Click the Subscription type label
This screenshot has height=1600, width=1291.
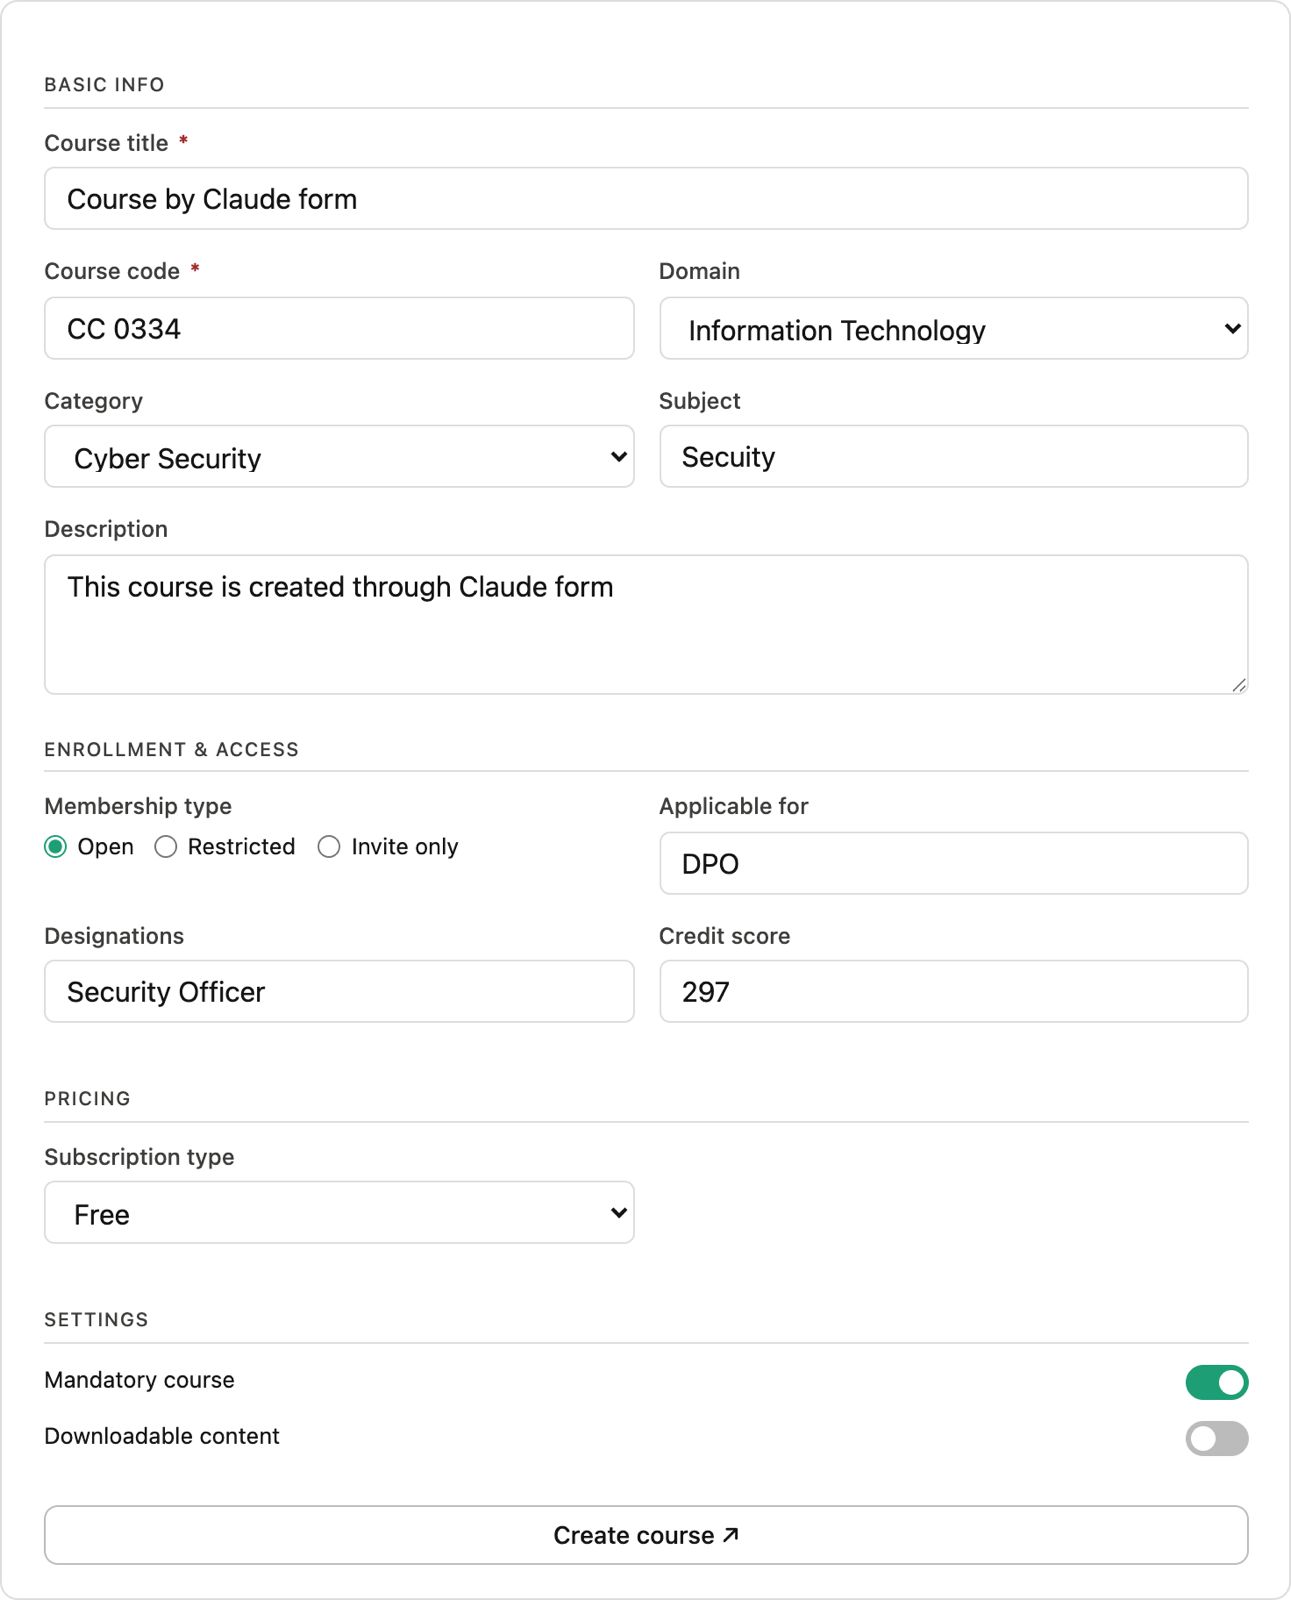tap(139, 1157)
